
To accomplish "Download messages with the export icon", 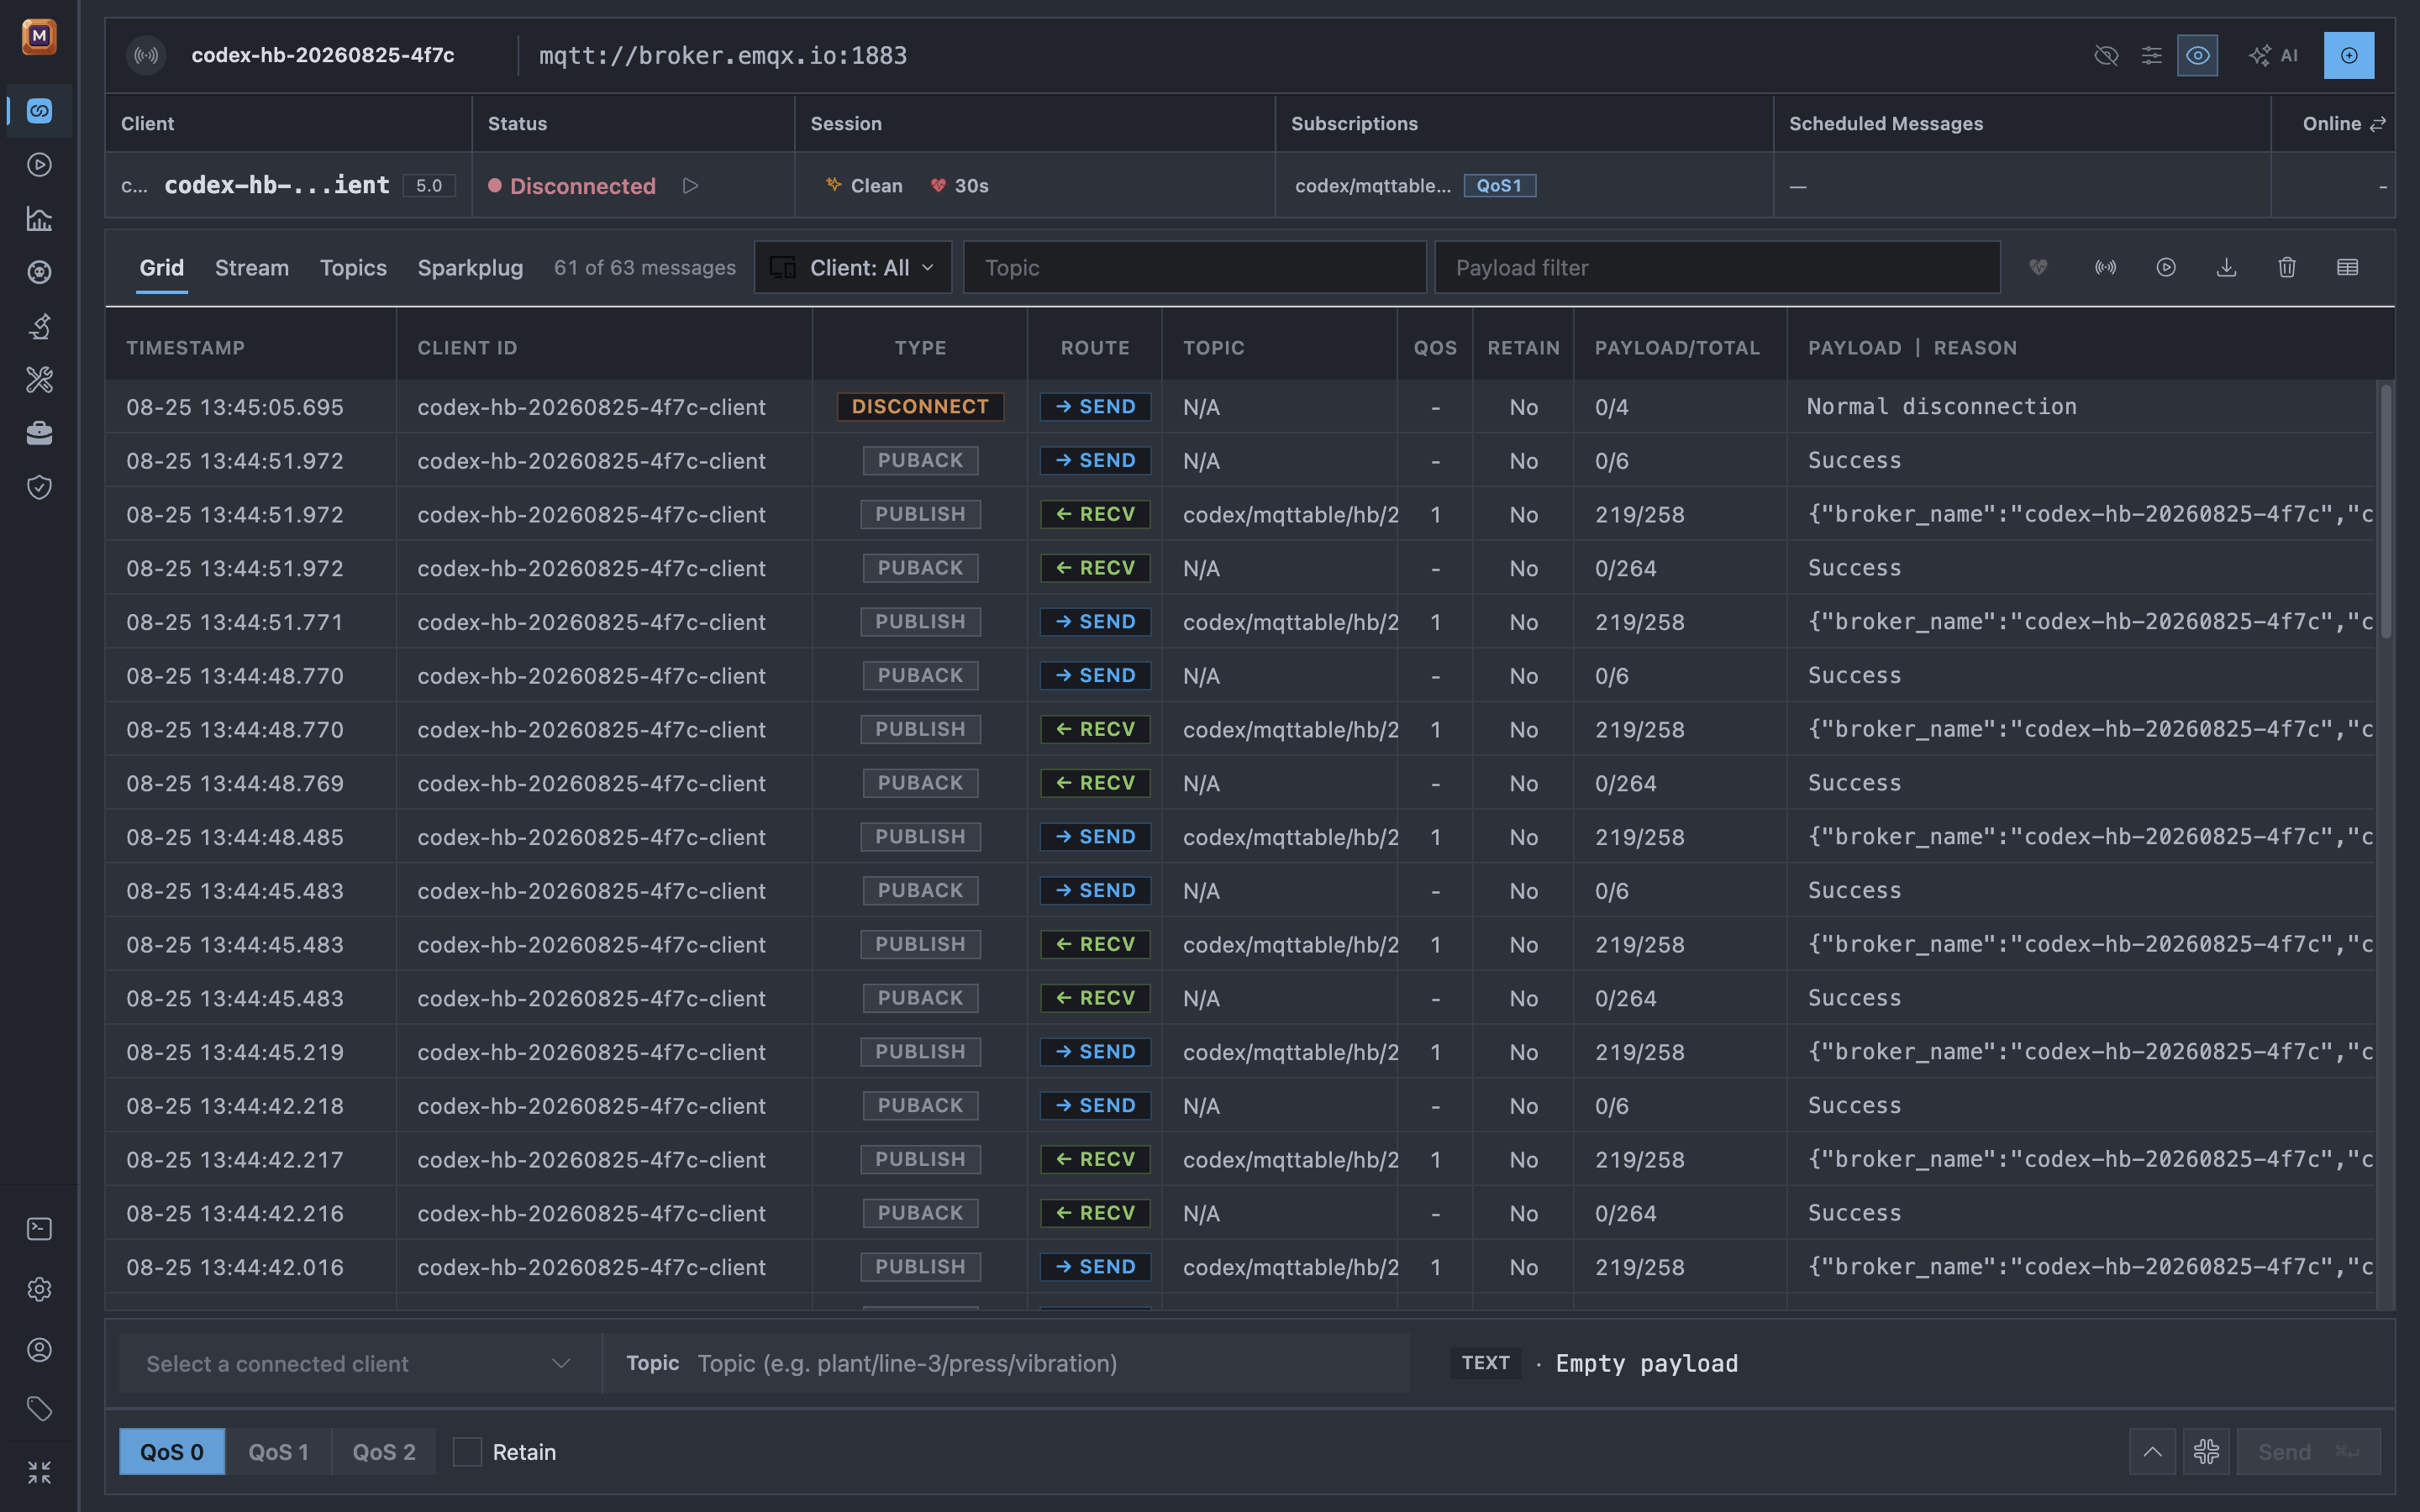I will coord(2227,267).
